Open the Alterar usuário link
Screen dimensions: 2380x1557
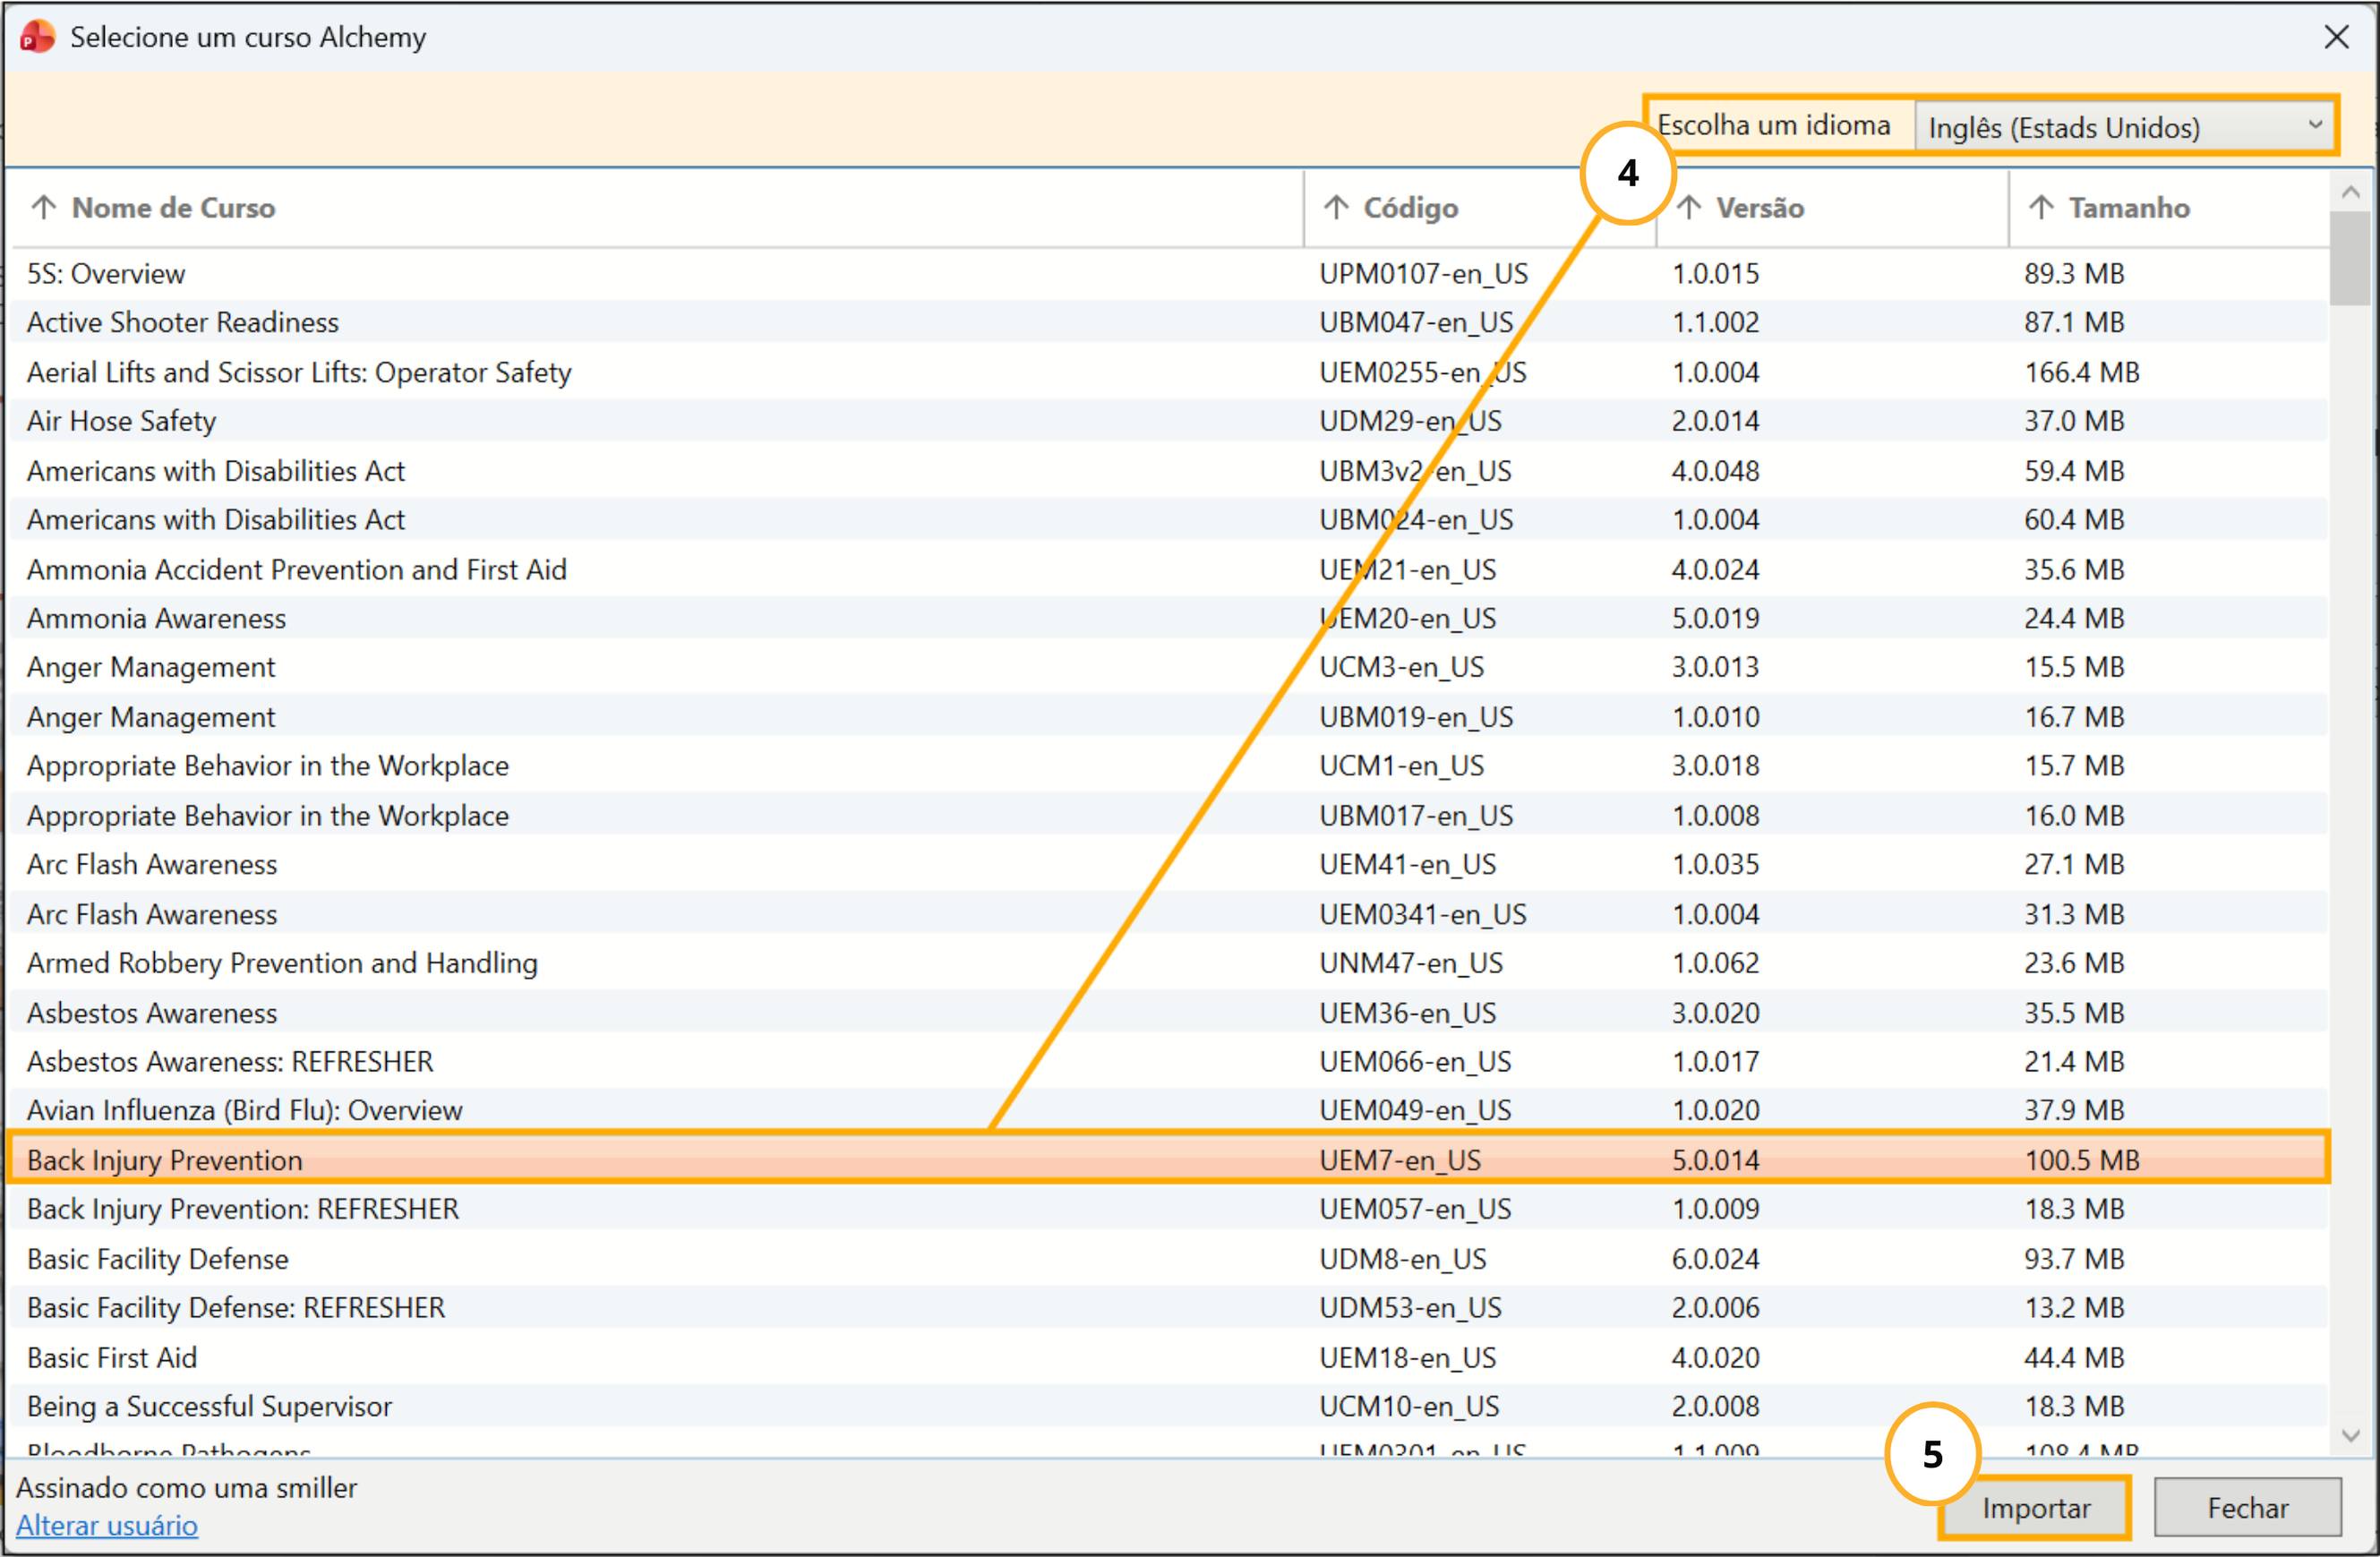click(x=107, y=1525)
